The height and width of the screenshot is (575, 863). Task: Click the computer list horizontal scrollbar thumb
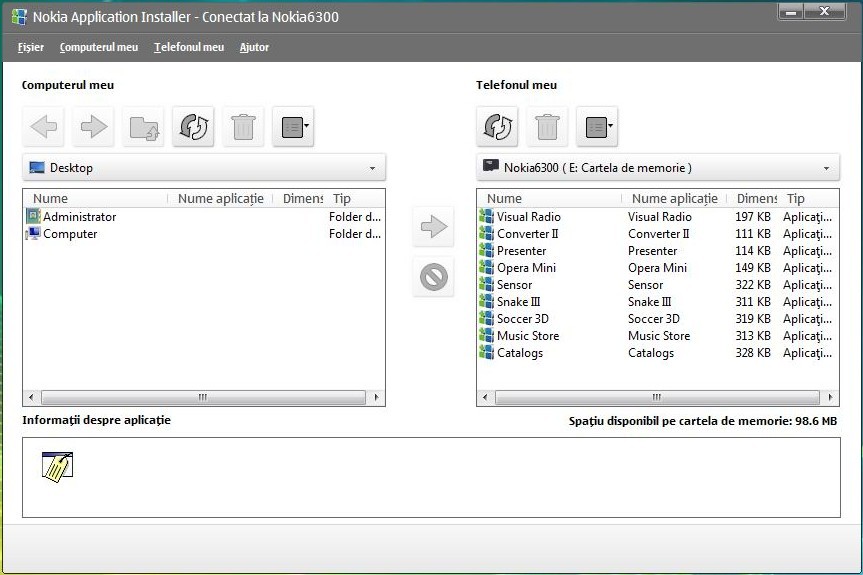(203, 397)
